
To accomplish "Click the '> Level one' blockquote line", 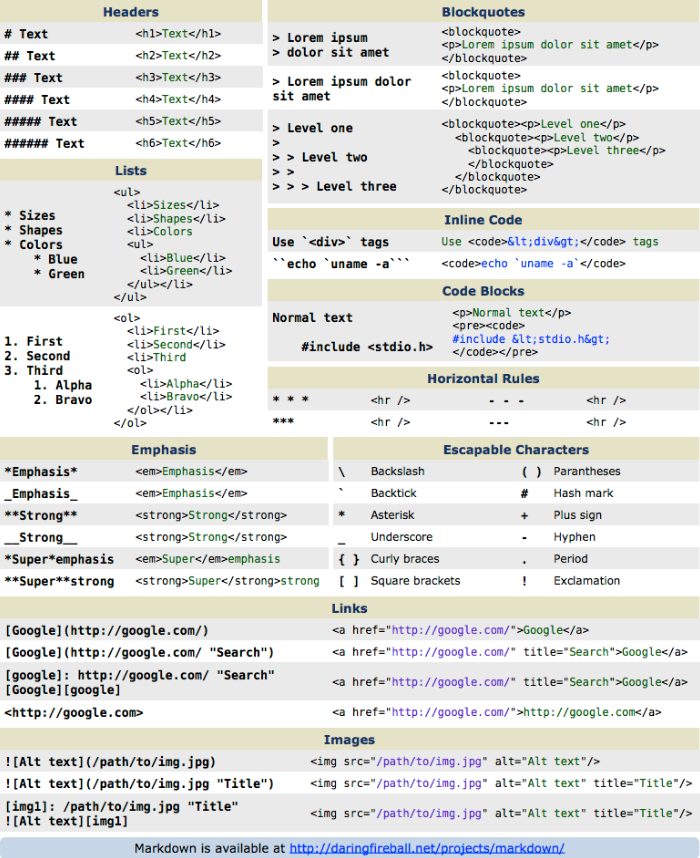I will [x=313, y=128].
